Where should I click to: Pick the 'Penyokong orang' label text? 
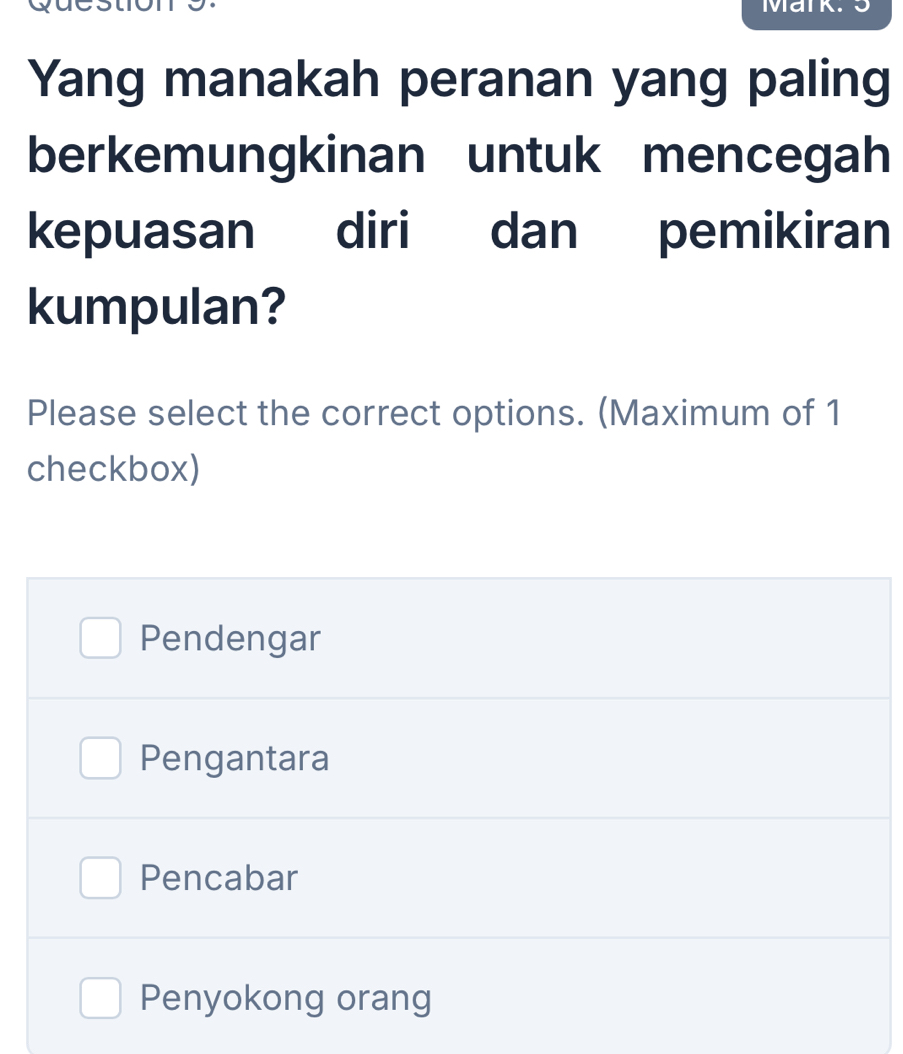[286, 998]
